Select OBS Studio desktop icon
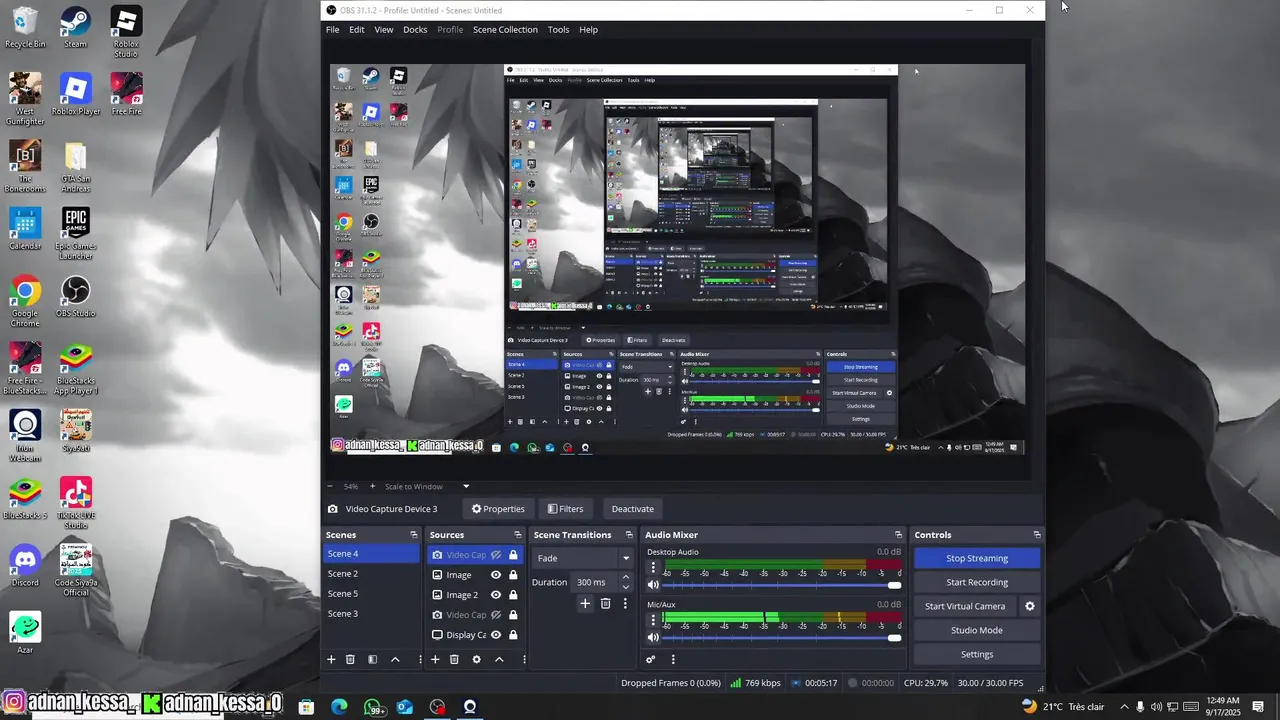1280x720 pixels. pos(76,297)
